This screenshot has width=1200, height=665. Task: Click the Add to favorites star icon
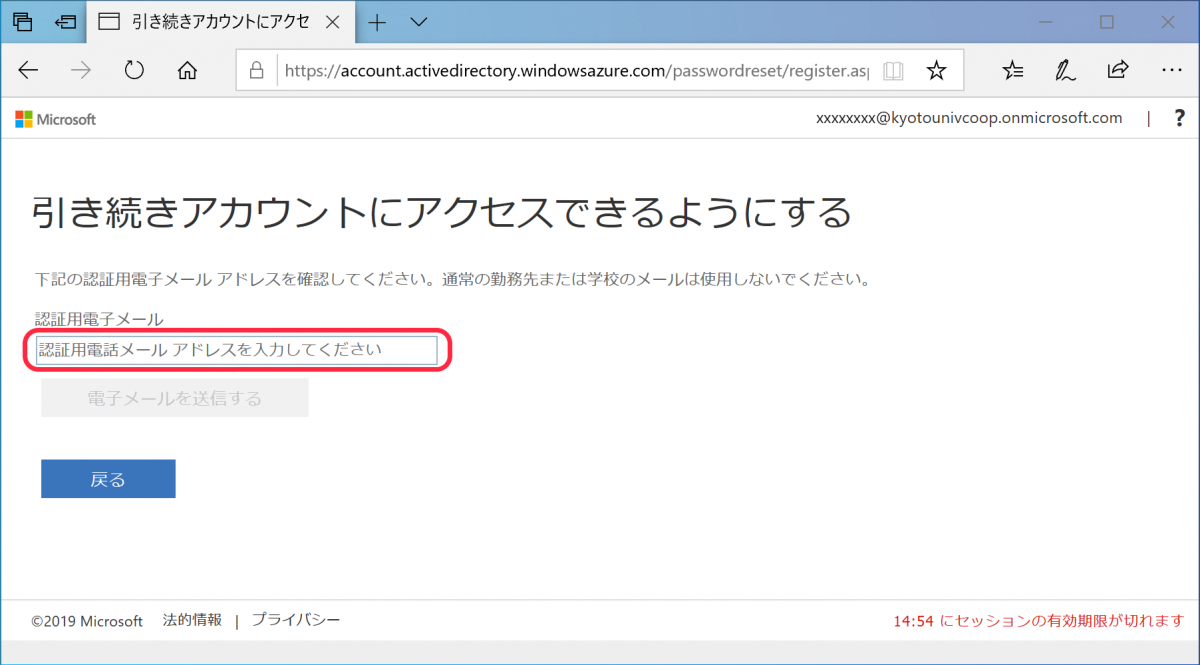click(936, 70)
